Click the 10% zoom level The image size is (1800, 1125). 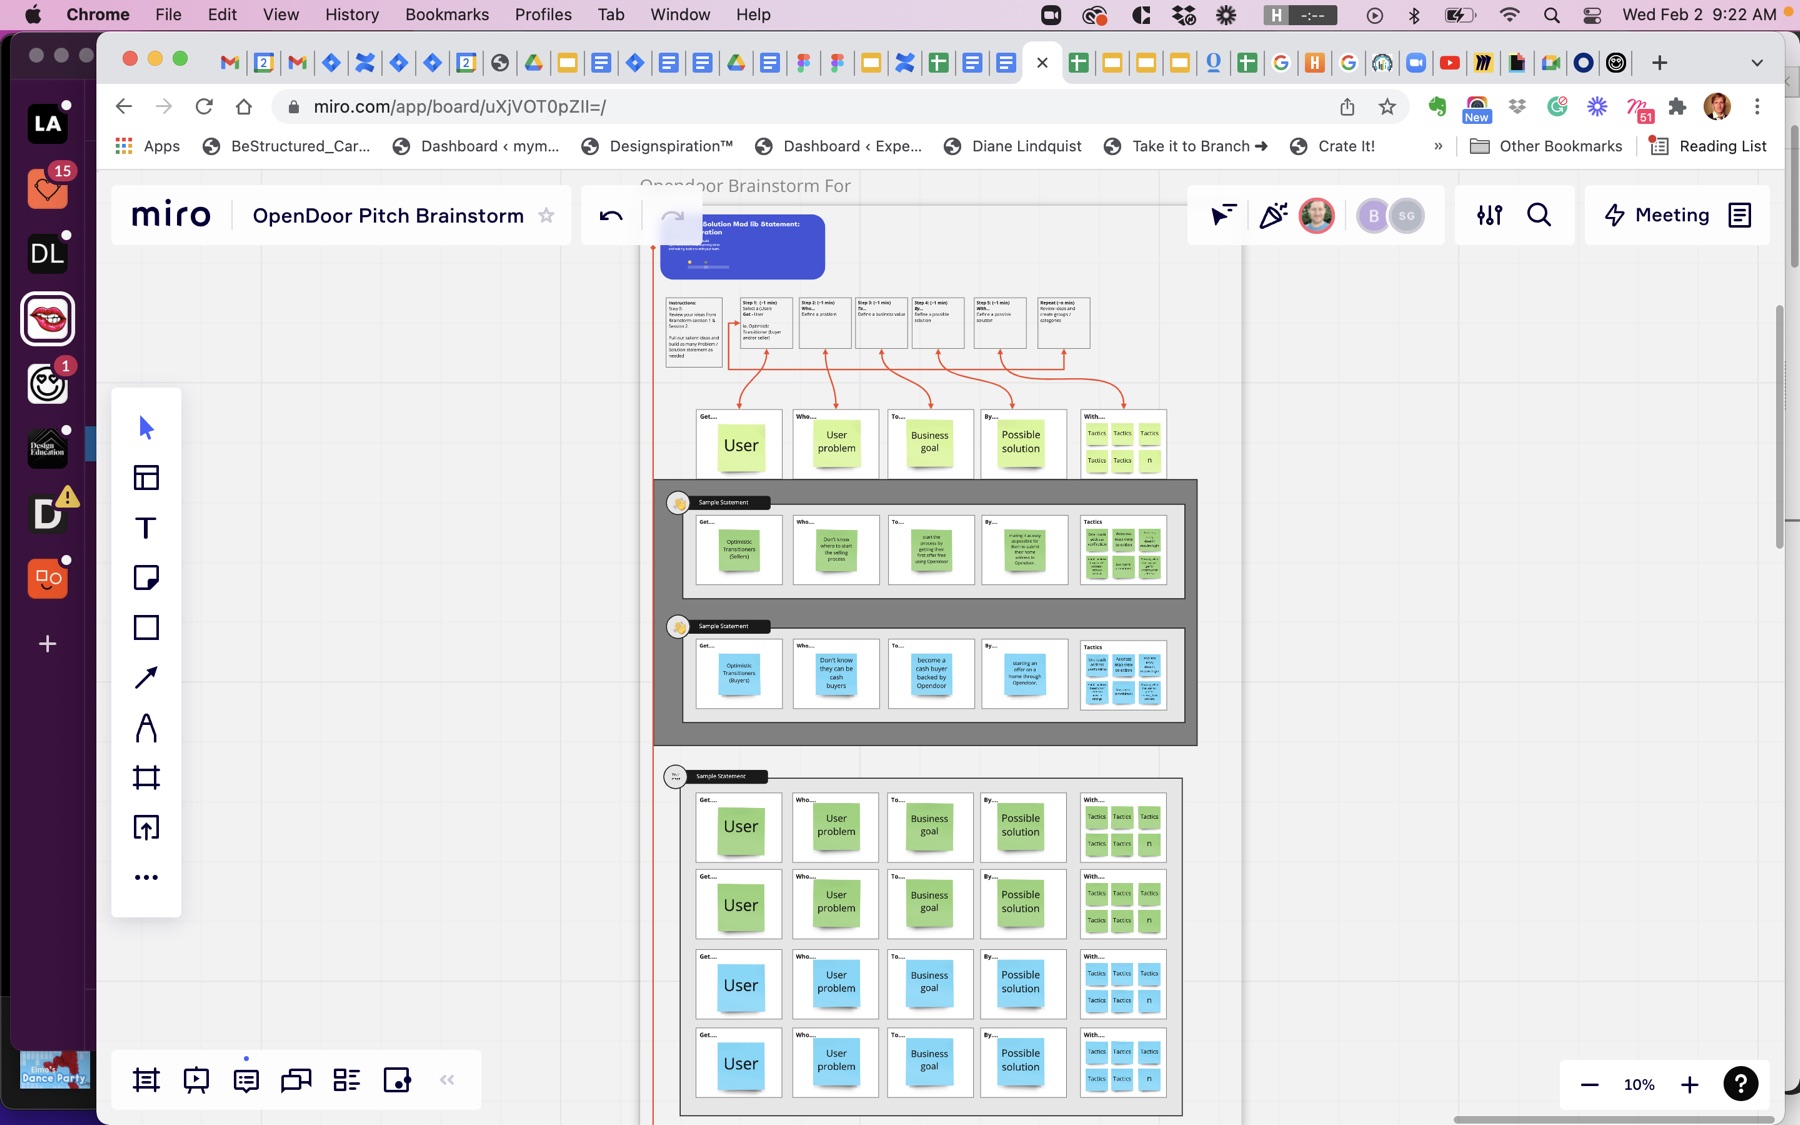[1639, 1084]
